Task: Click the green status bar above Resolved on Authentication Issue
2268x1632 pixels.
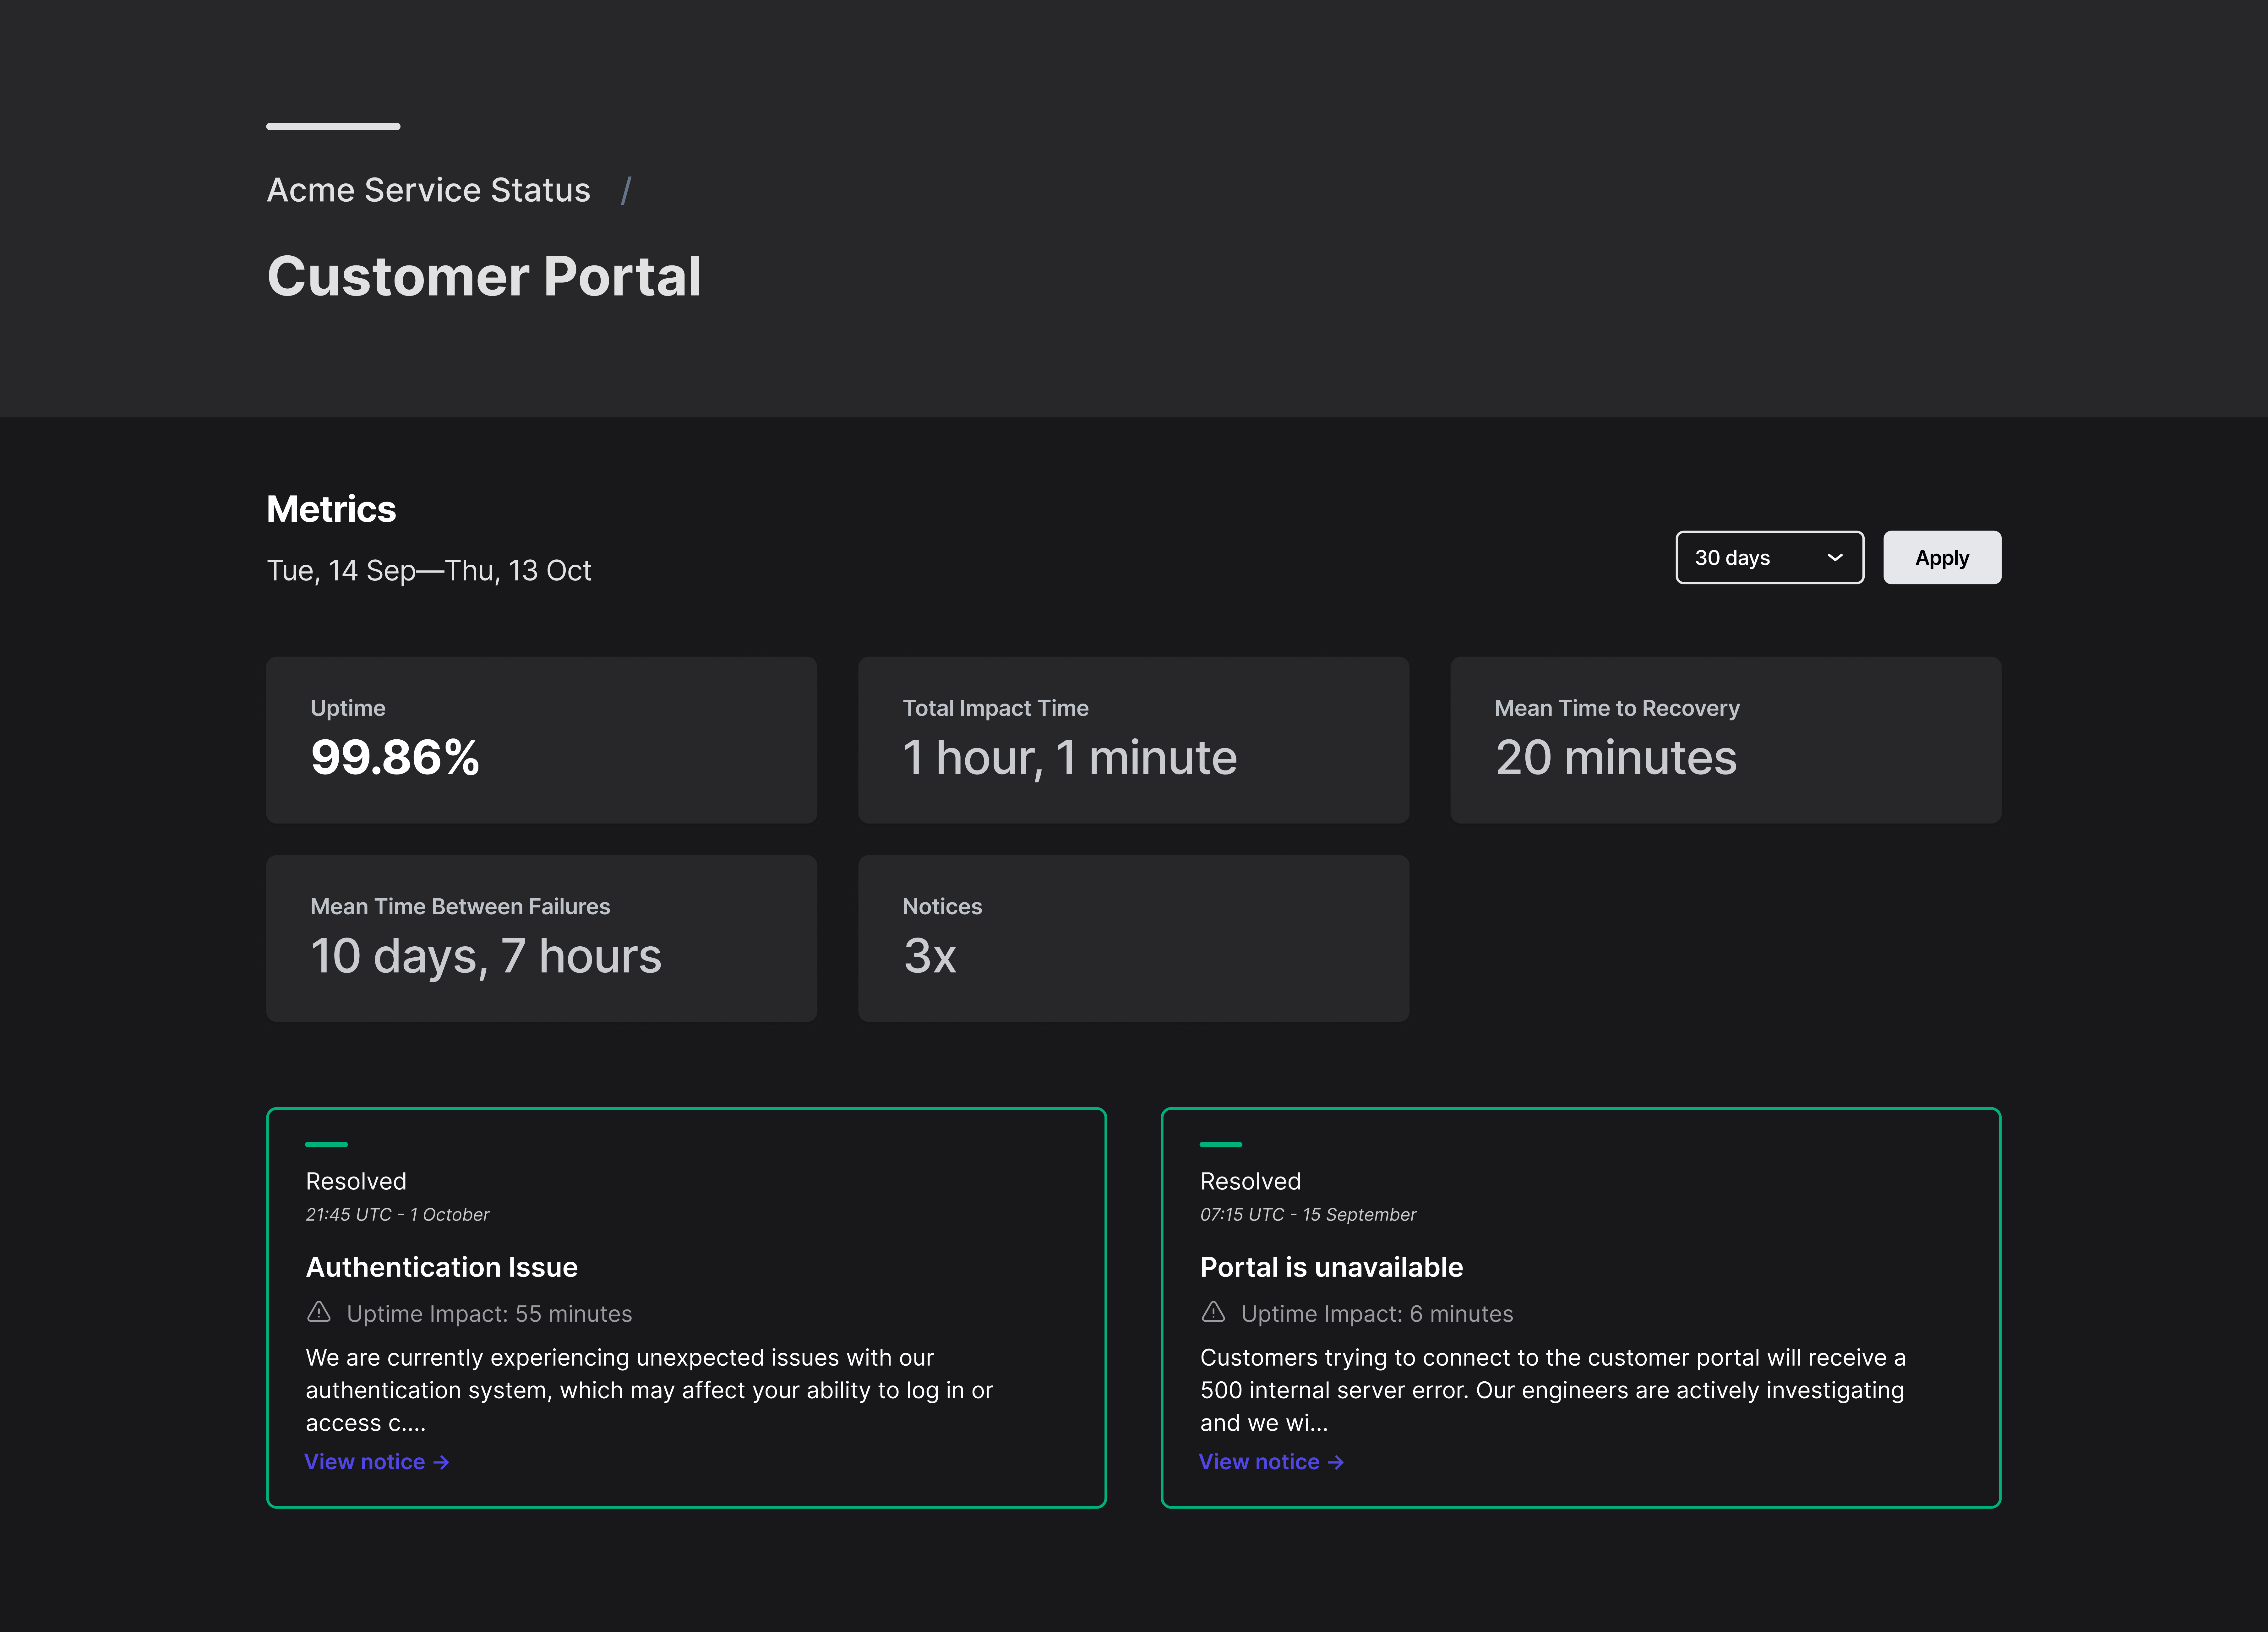Action: (327, 1144)
